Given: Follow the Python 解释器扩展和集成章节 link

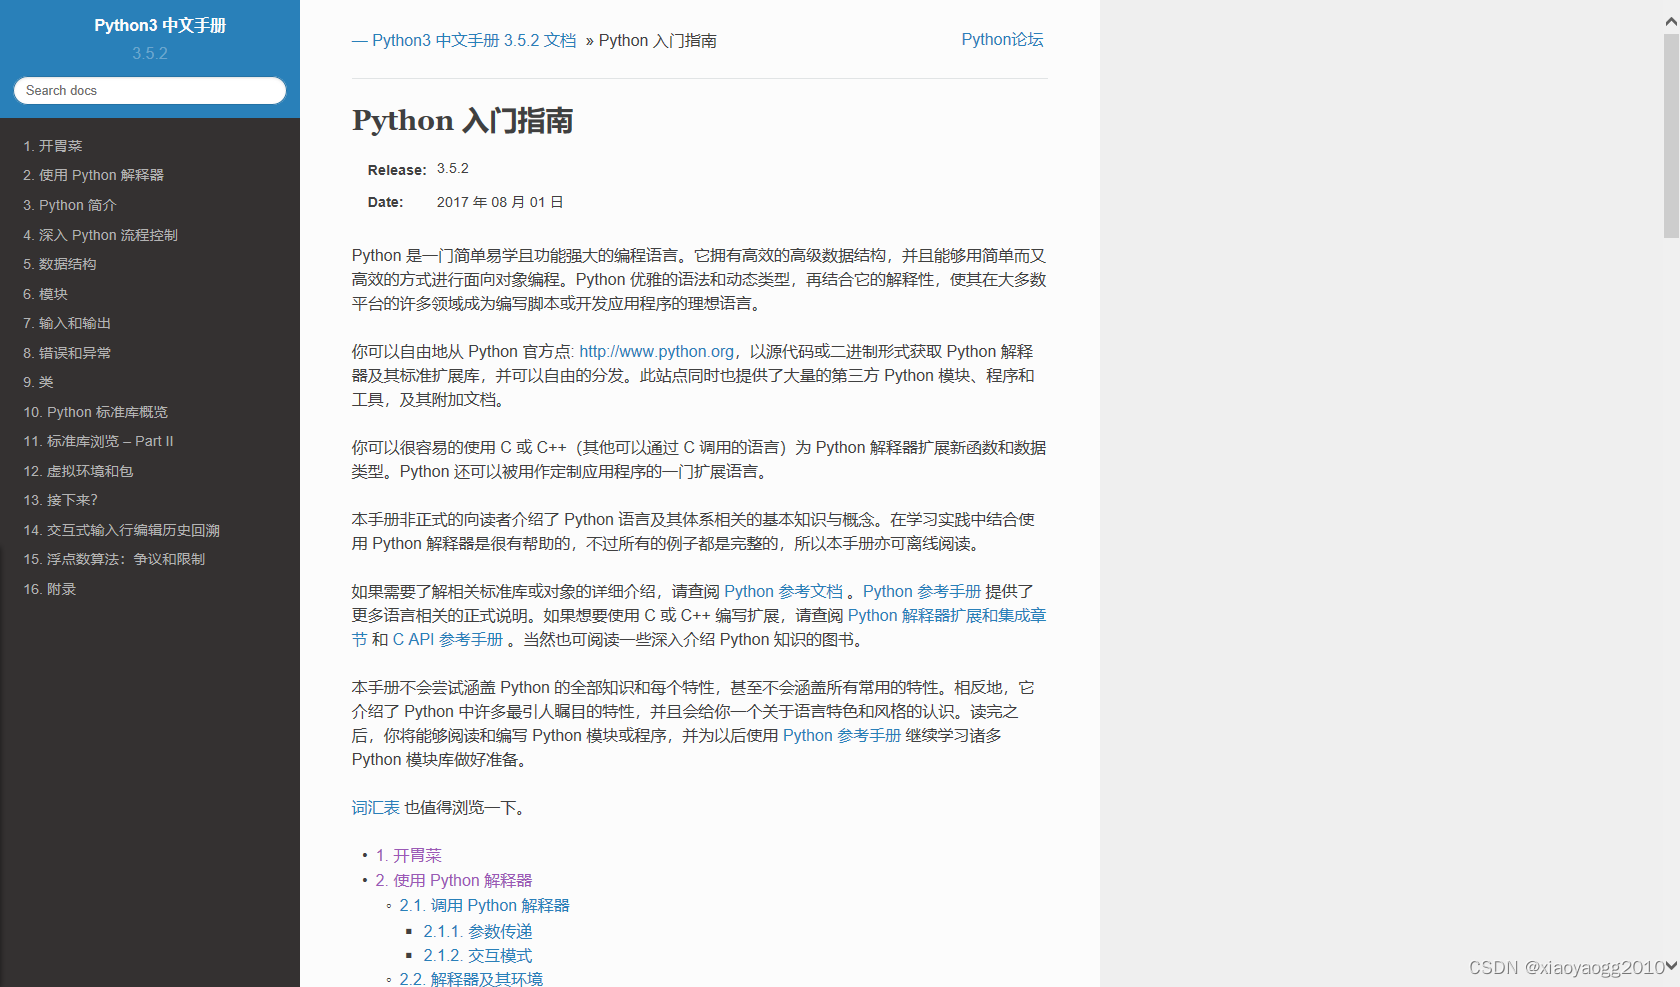Looking at the screenshot, I should click(x=946, y=615).
